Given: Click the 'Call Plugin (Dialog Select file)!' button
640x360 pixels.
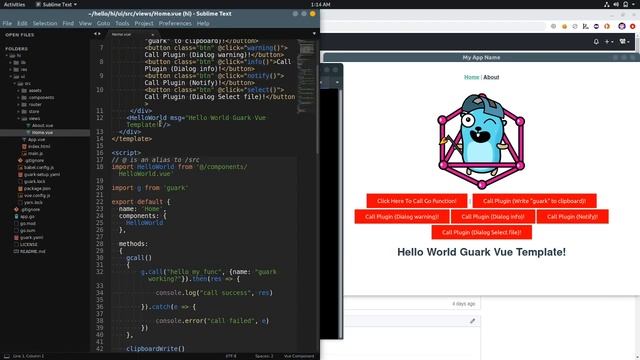Looking at the screenshot, I should coord(482,232).
